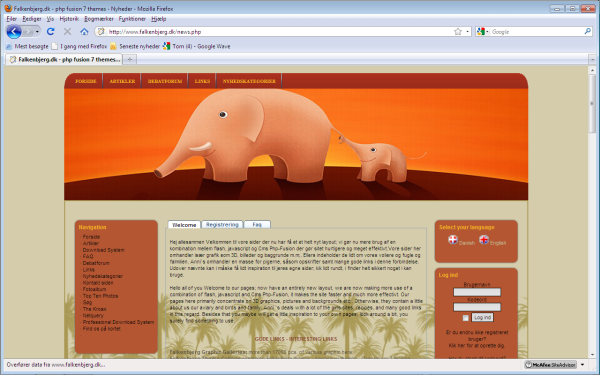Image resolution: width=600 pixels, height=375 pixels.
Task: Click the DEBATFORUM header link
Action: [165, 81]
